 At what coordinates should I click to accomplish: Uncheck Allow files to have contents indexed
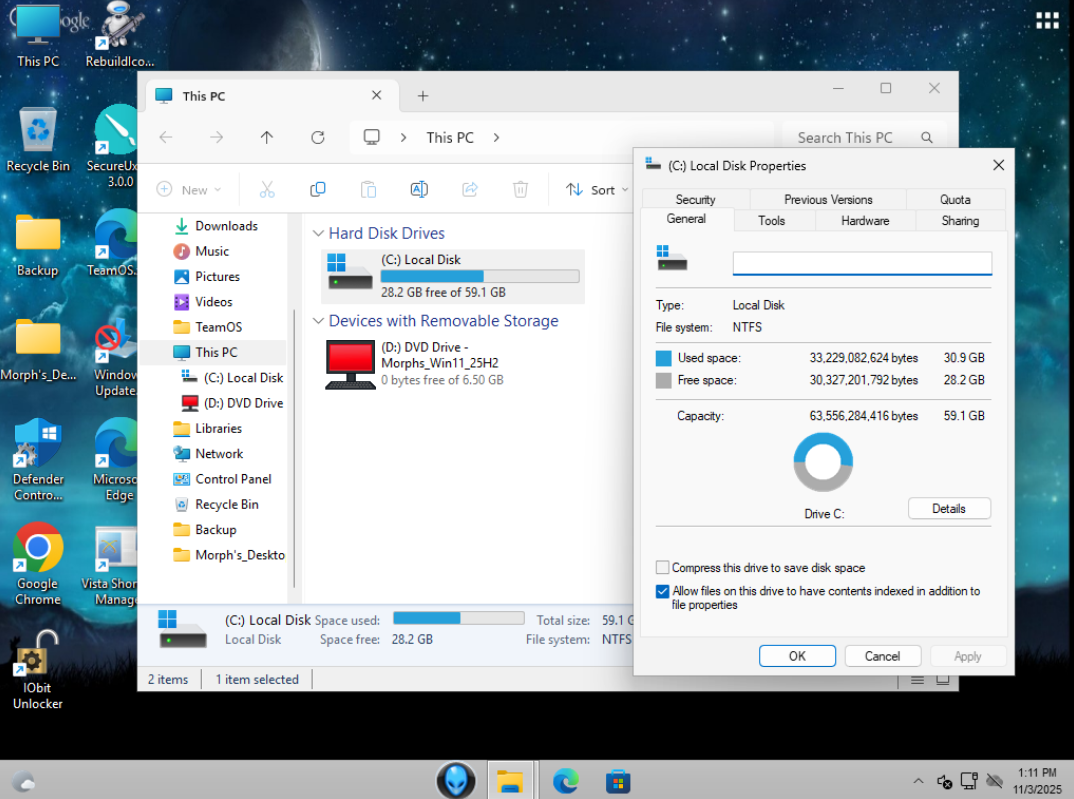tap(662, 592)
